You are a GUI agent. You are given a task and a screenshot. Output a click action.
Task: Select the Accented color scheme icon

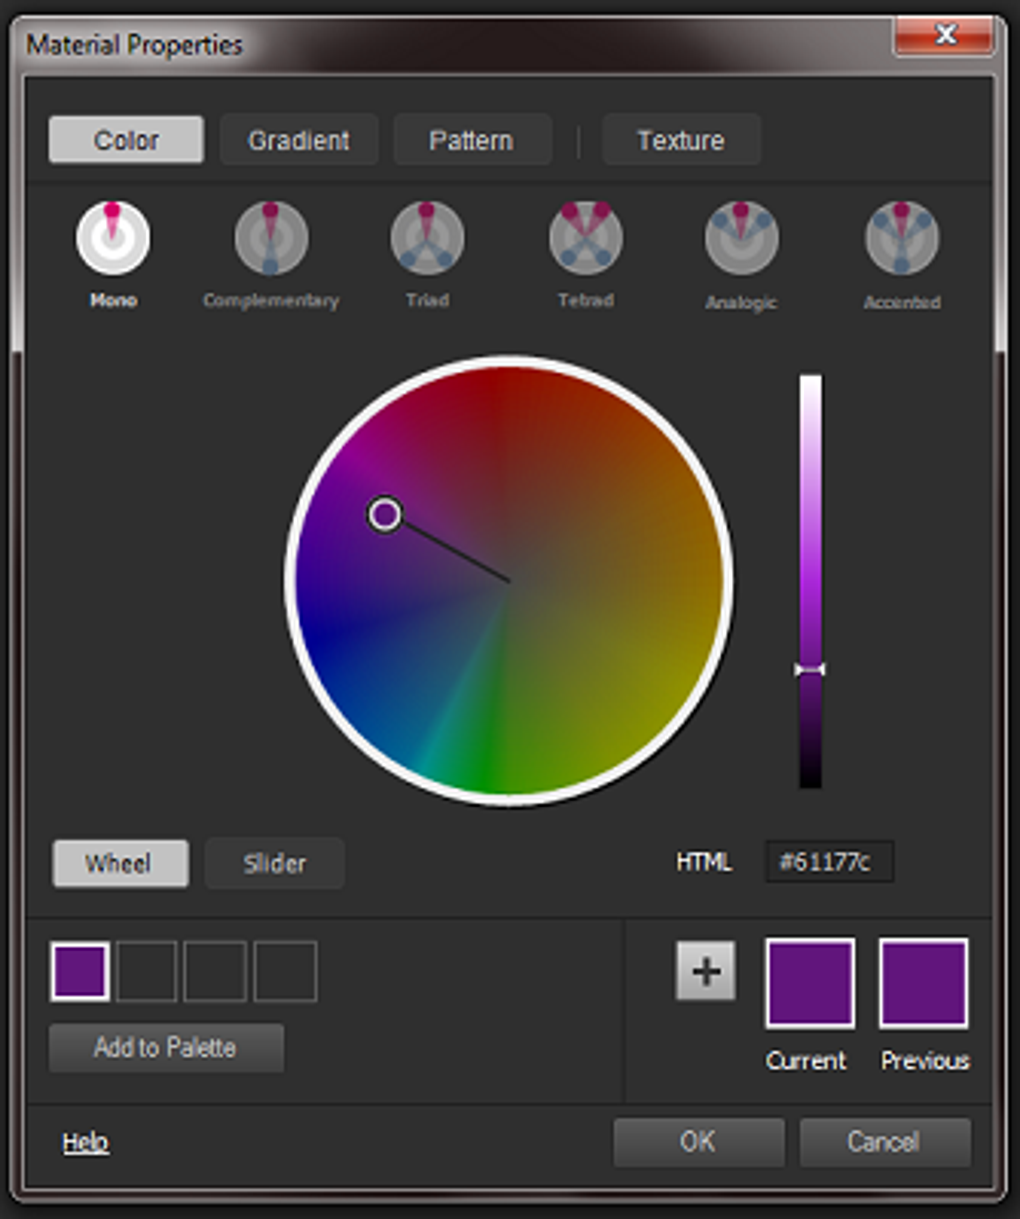pos(901,238)
